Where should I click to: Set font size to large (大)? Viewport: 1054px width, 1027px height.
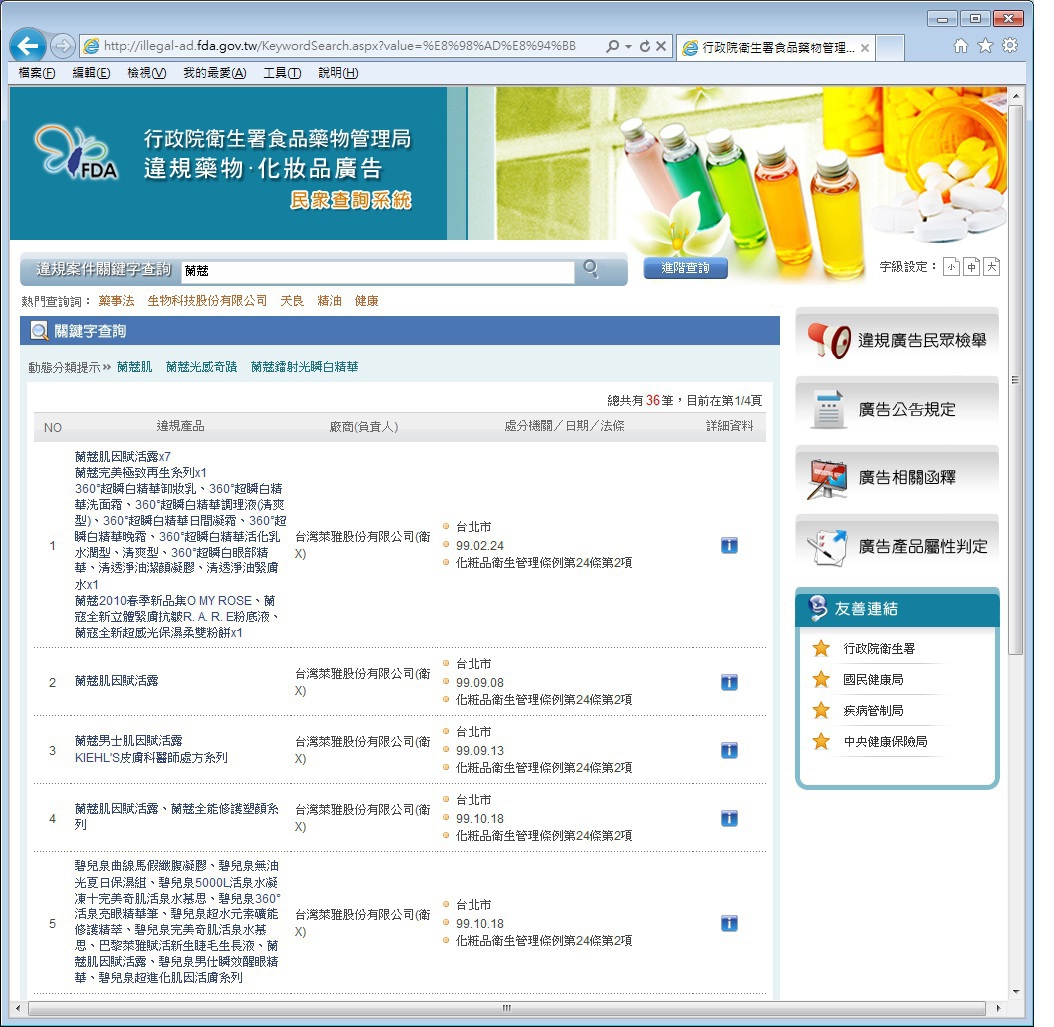click(x=991, y=267)
